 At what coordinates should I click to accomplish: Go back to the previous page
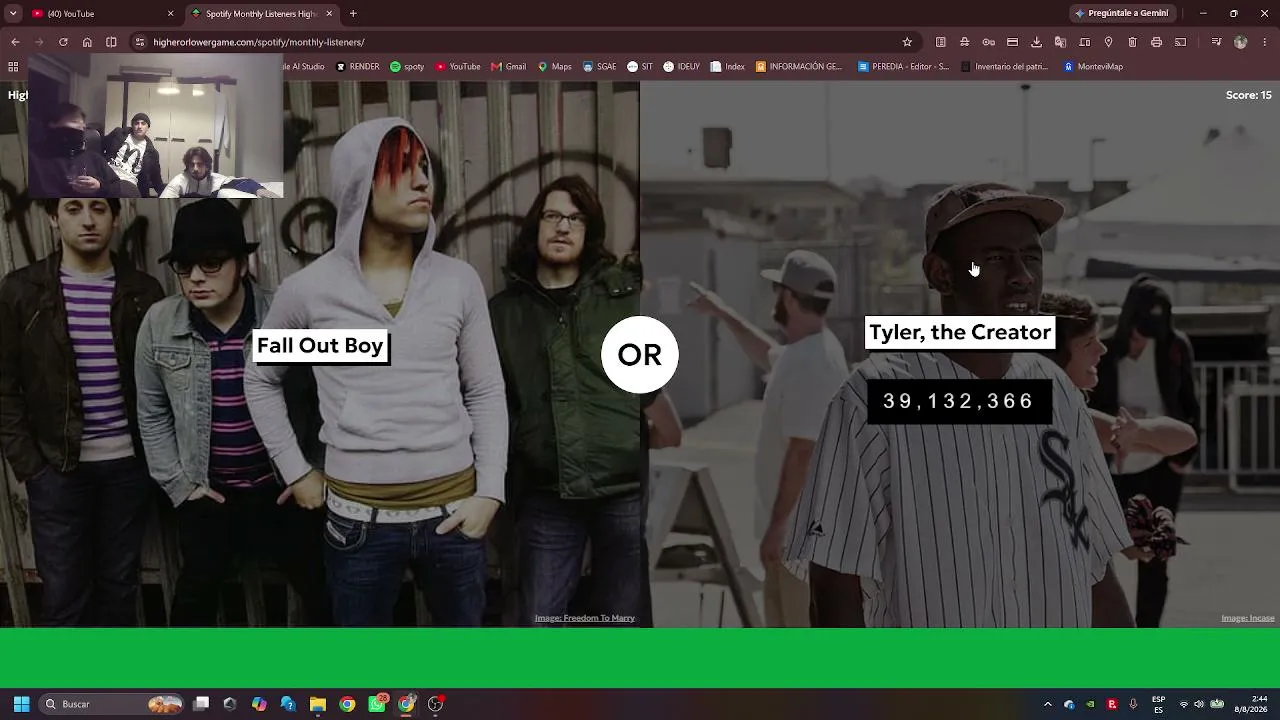point(15,42)
